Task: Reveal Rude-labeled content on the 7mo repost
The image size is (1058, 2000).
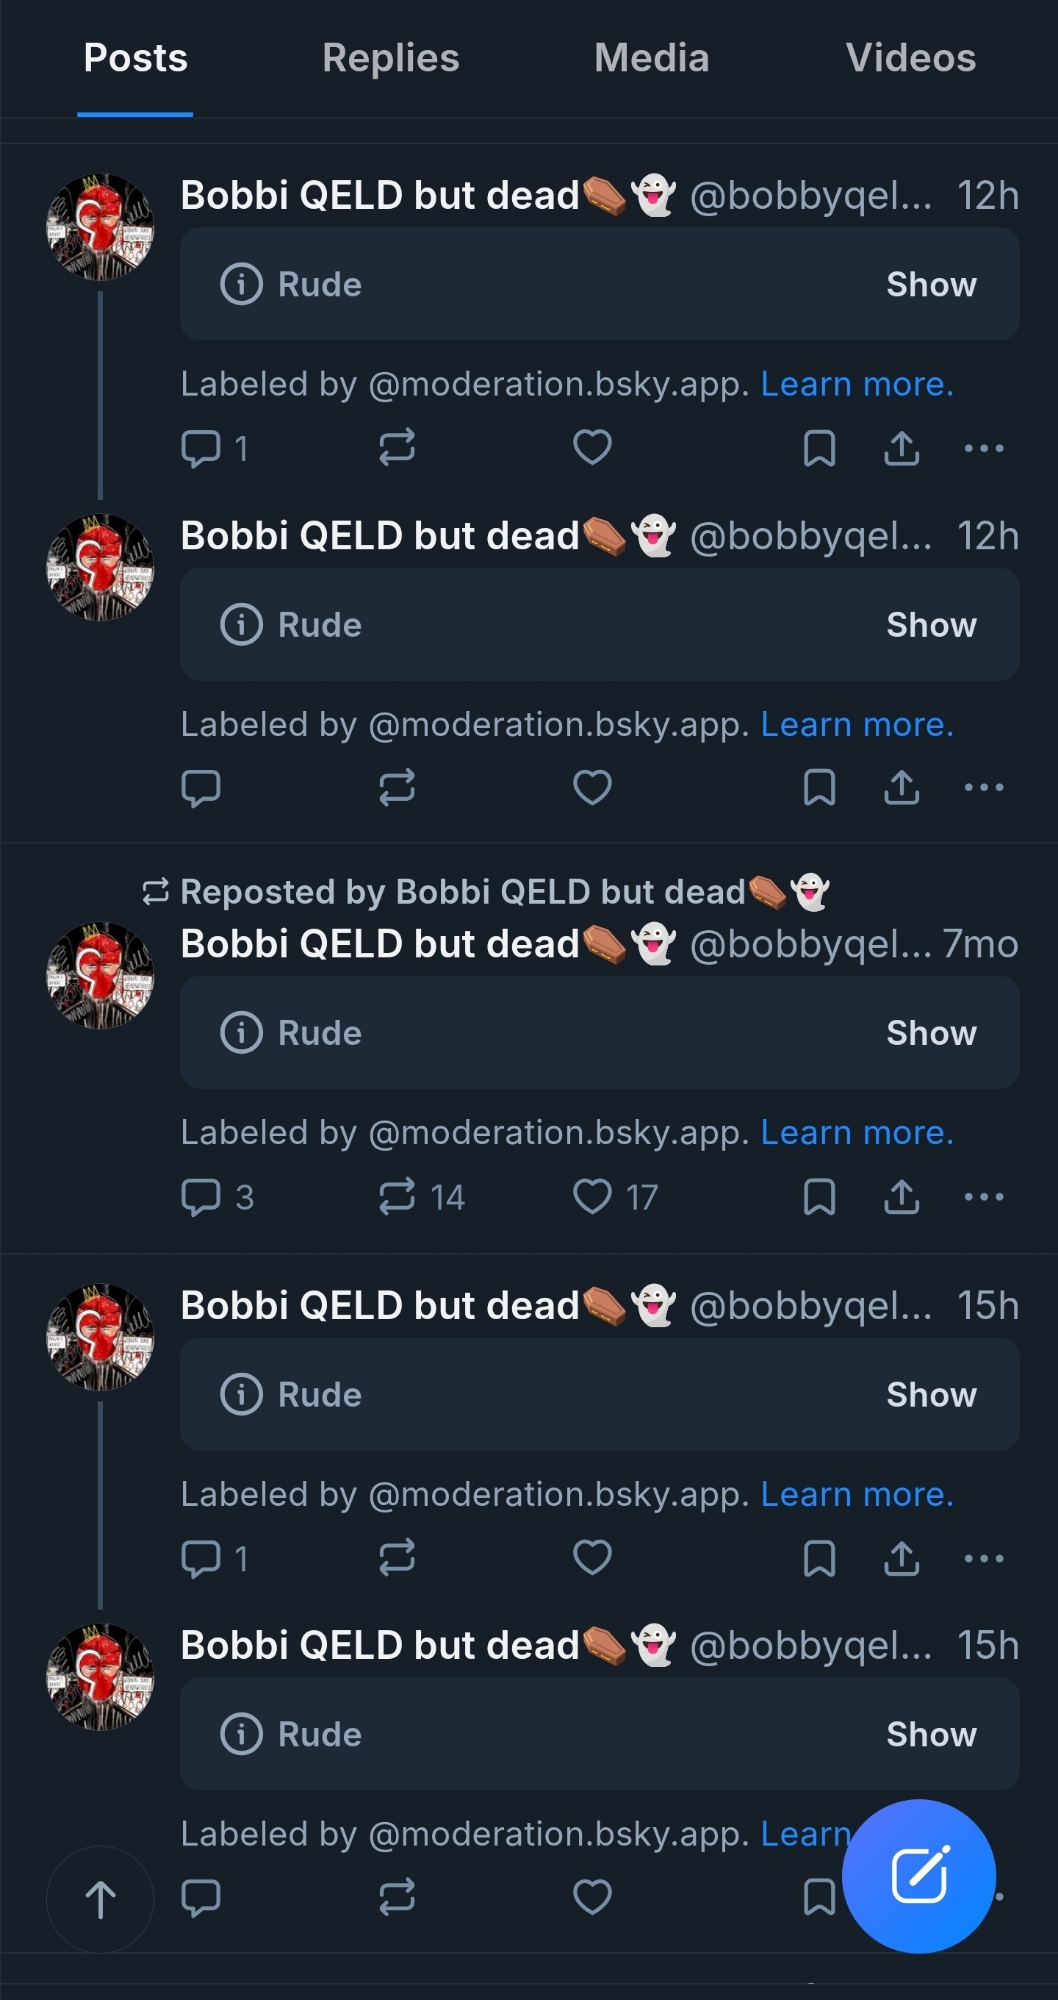Action: tap(930, 1033)
